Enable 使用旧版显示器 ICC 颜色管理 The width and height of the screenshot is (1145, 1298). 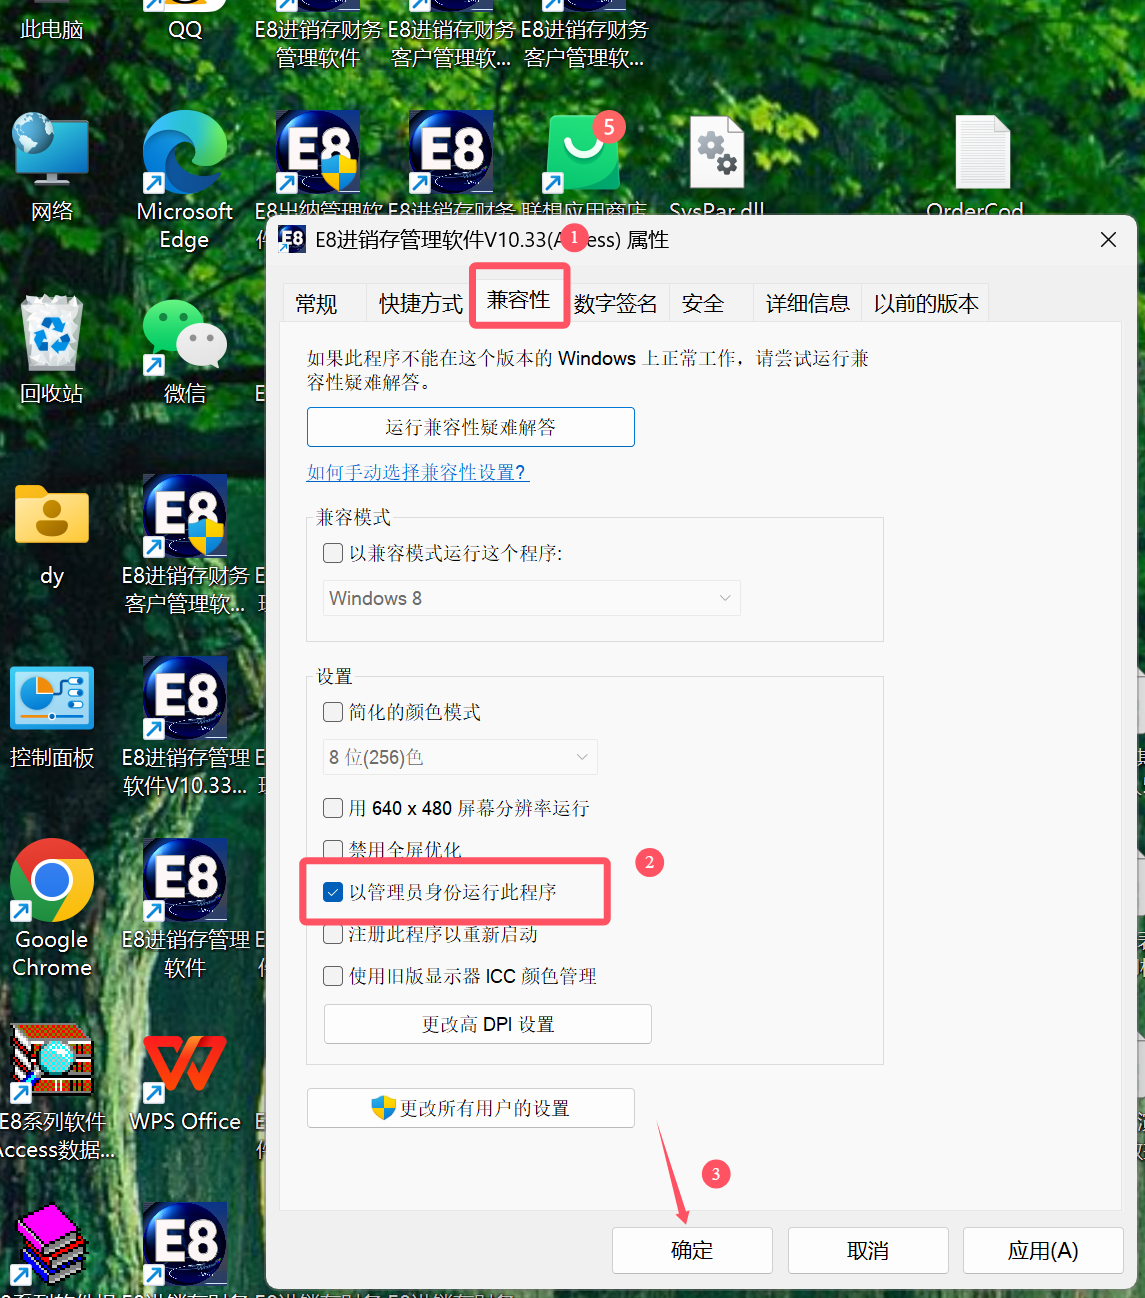click(x=333, y=976)
